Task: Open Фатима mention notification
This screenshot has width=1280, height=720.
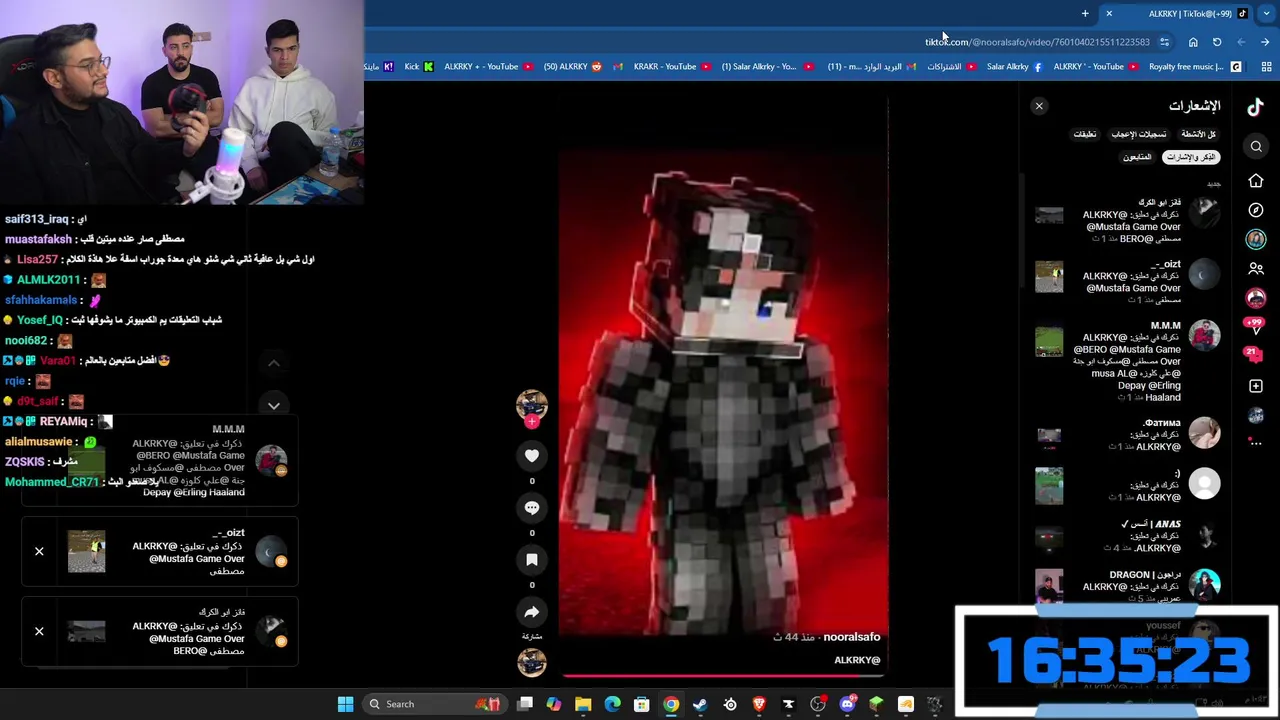Action: pyautogui.click(x=1127, y=435)
